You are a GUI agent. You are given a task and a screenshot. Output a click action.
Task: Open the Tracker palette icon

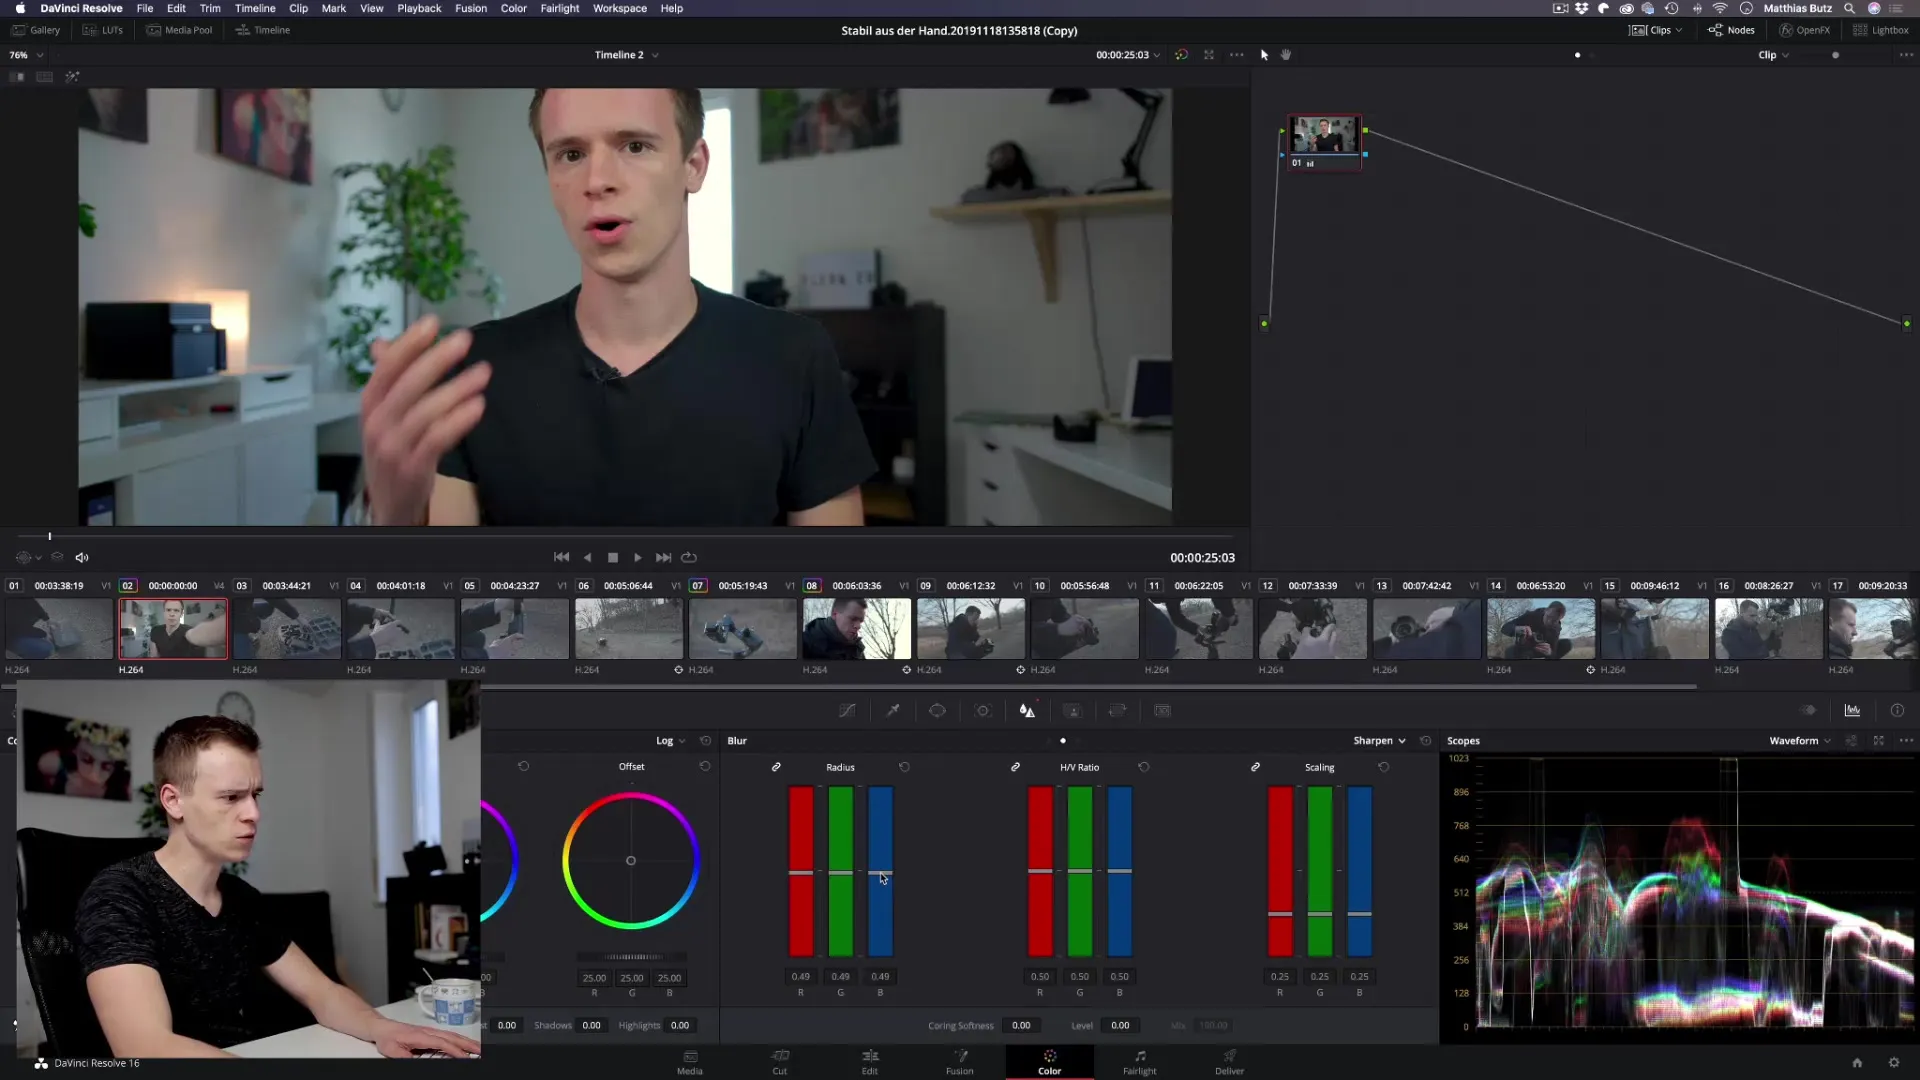pos(983,711)
